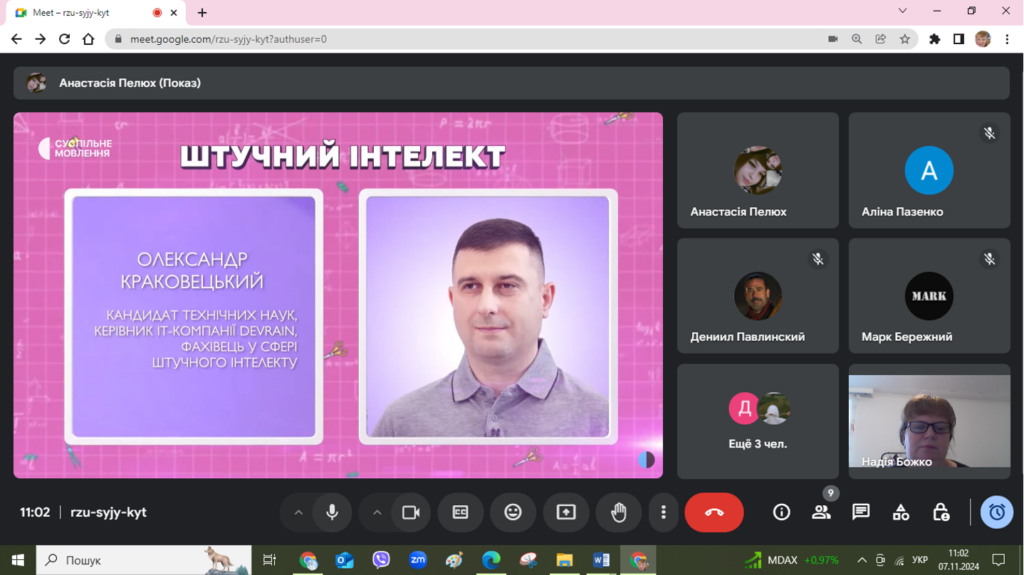Click the blue clock timer icon
The height and width of the screenshot is (575, 1024).
pyautogui.click(x=997, y=512)
